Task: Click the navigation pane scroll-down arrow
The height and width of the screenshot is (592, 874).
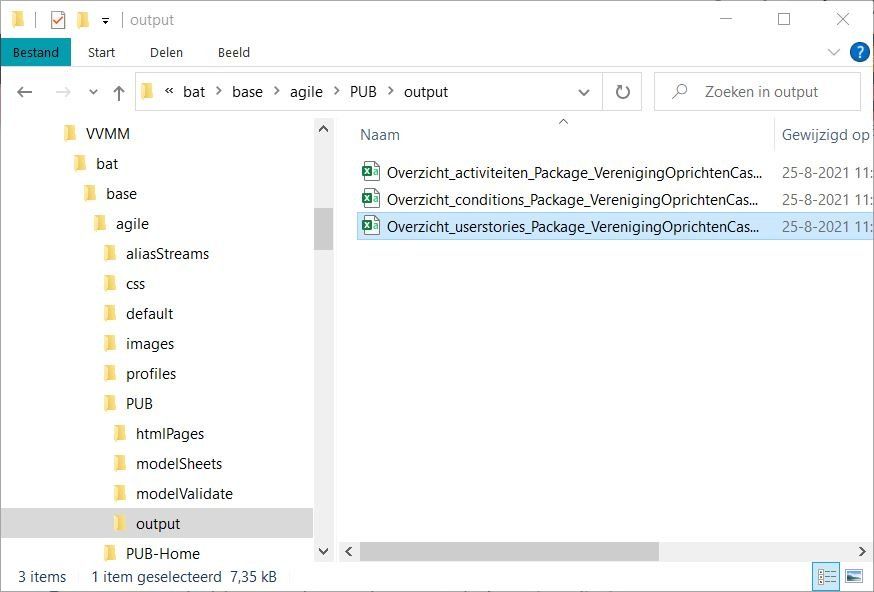Action: [323, 552]
